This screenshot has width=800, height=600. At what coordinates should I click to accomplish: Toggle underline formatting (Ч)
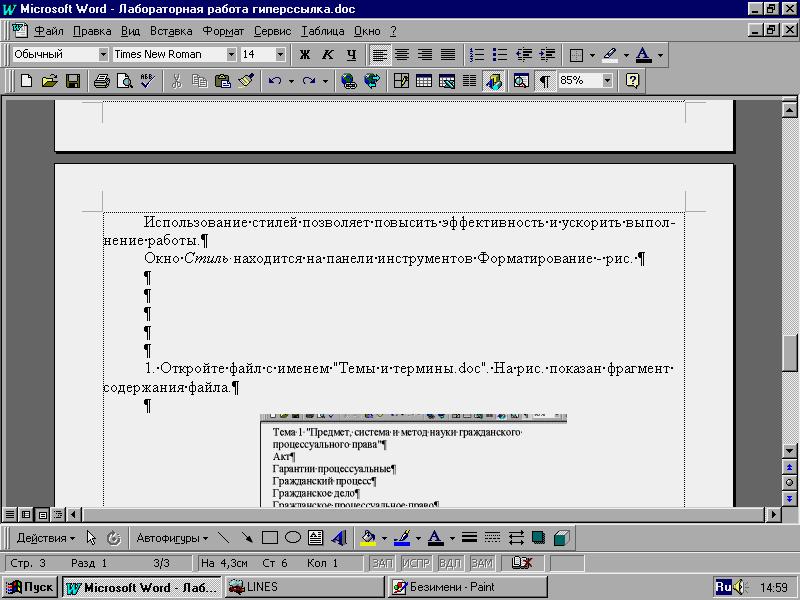(x=351, y=55)
